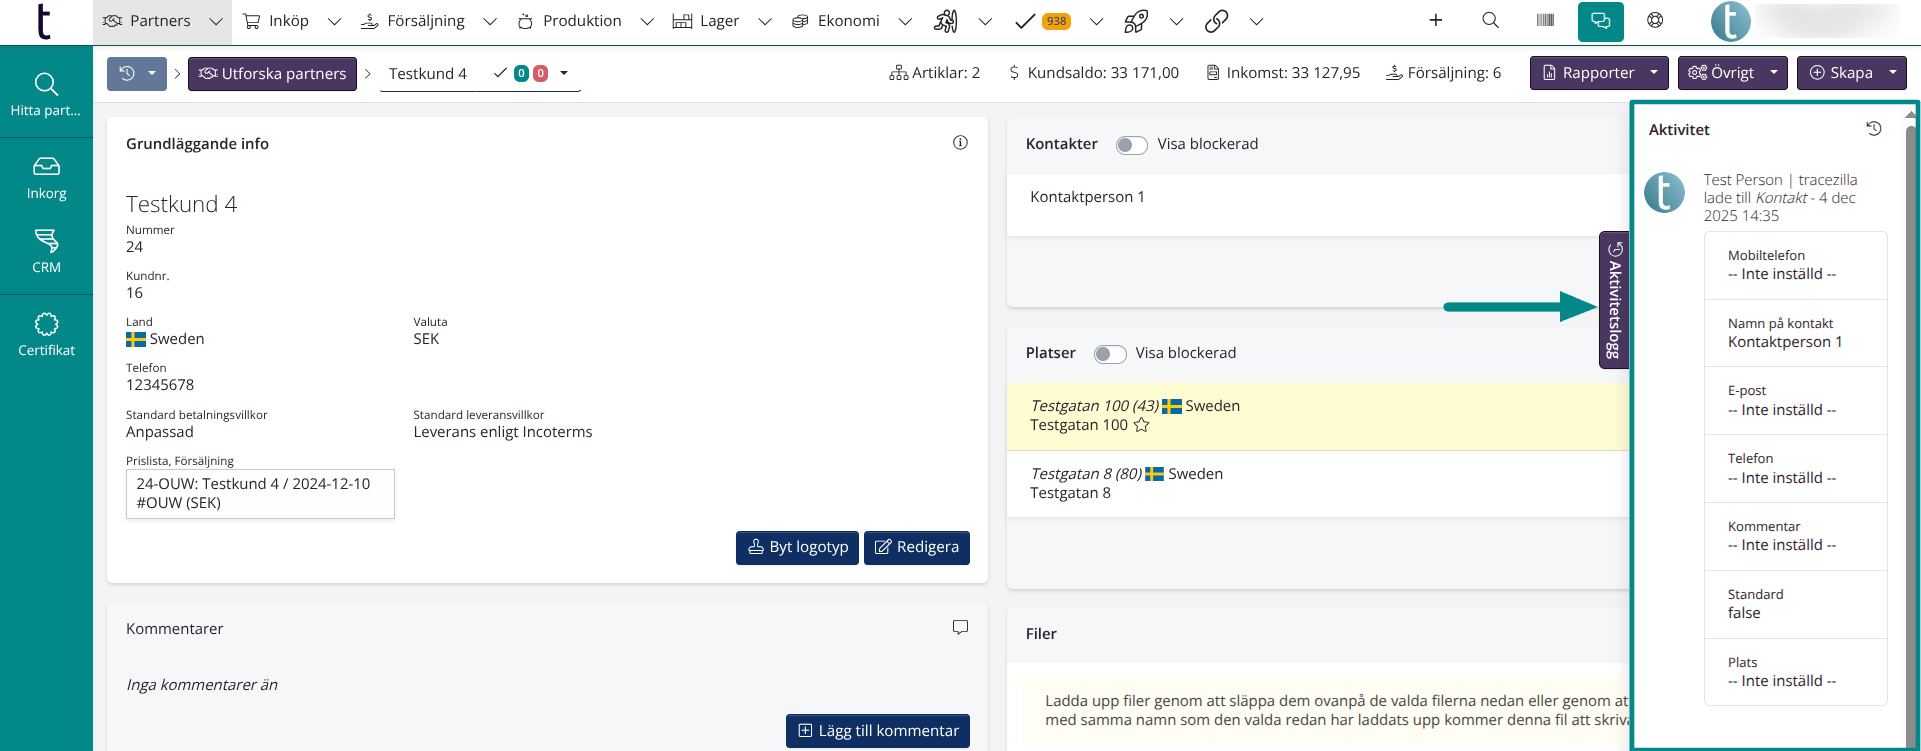The width and height of the screenshot is (1921, 751).
Task: Click the search magnifier icon in top bar
Action: 1490,21
